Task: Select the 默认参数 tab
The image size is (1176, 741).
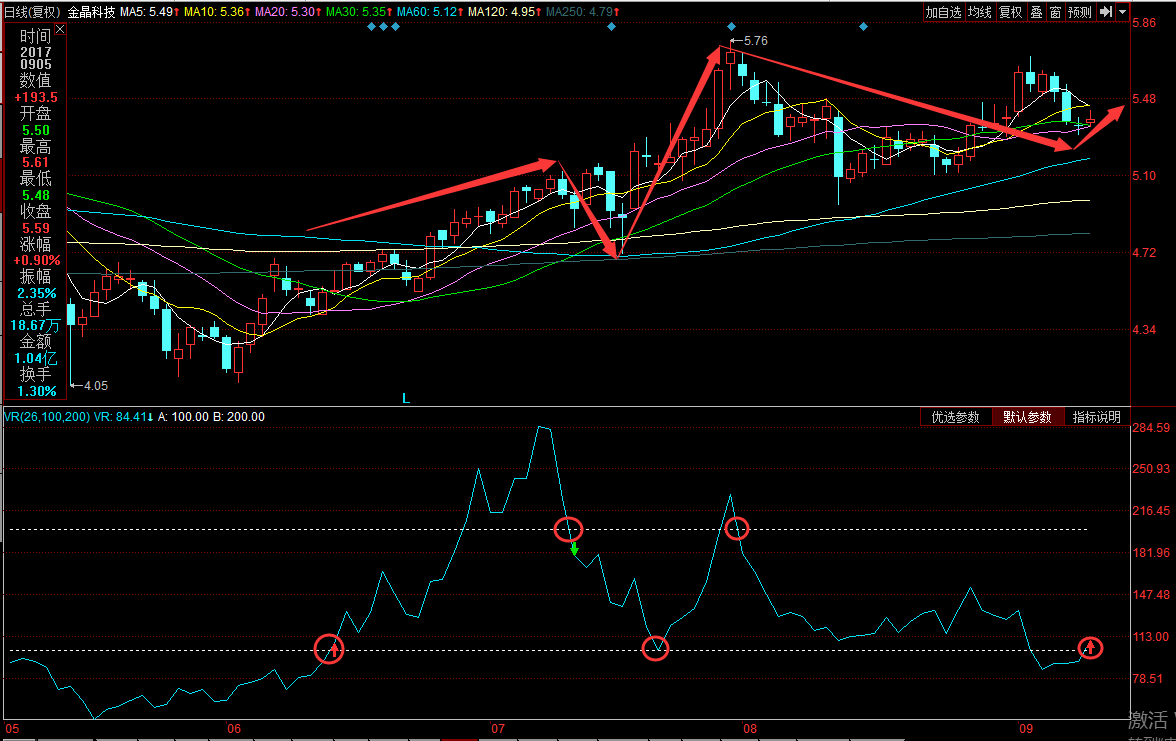Action: point(1028,417)
